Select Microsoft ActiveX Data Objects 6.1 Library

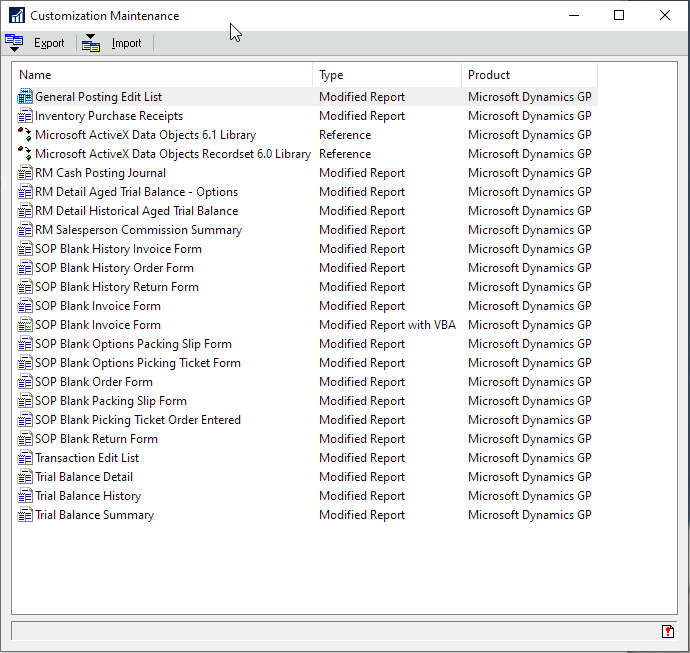click(x=146, y=135)
